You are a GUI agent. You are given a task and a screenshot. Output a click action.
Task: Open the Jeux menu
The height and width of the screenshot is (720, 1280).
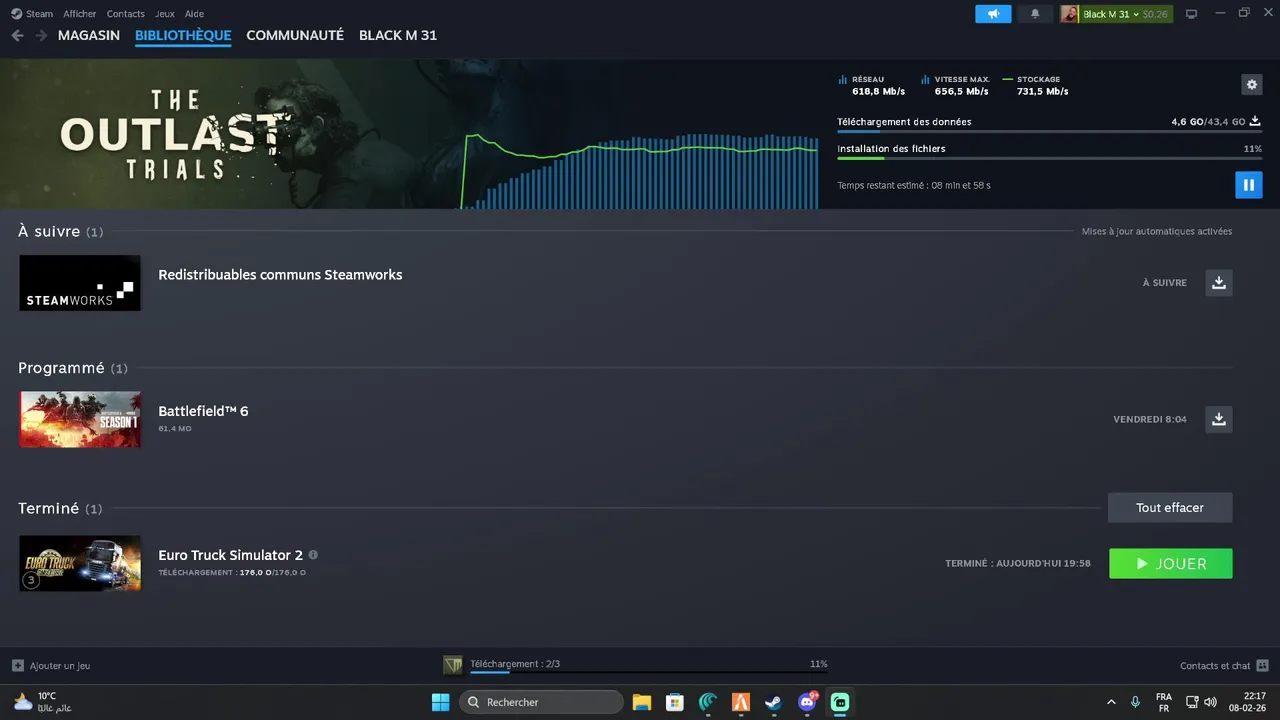[165, 14]
